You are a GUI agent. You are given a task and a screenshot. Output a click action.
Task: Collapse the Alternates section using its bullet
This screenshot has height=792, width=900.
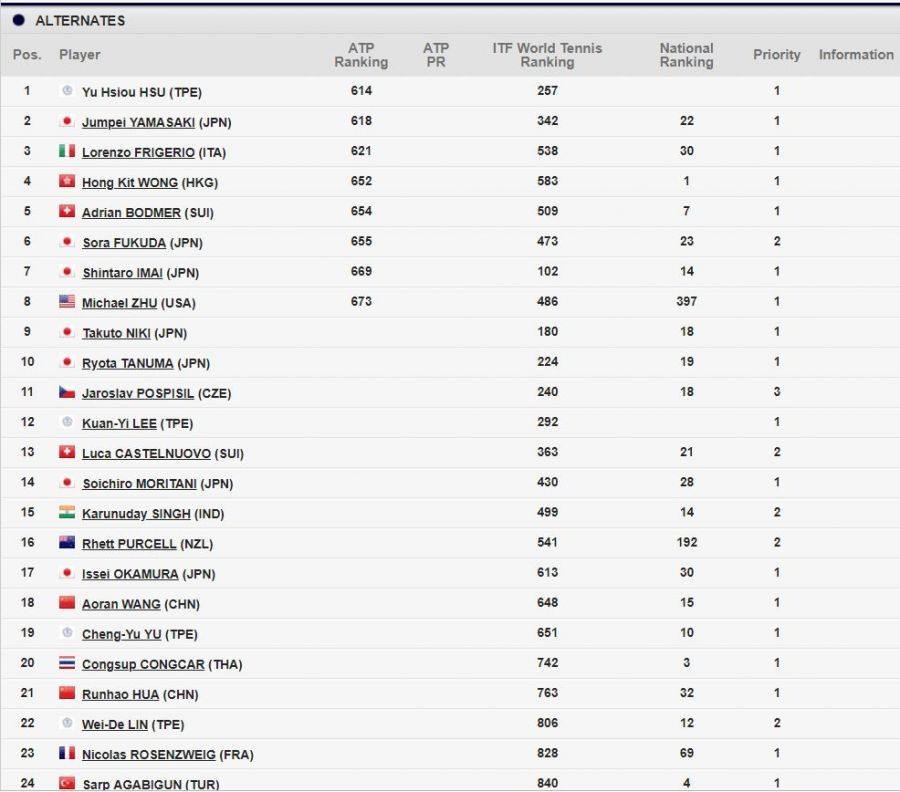point(18,20)
